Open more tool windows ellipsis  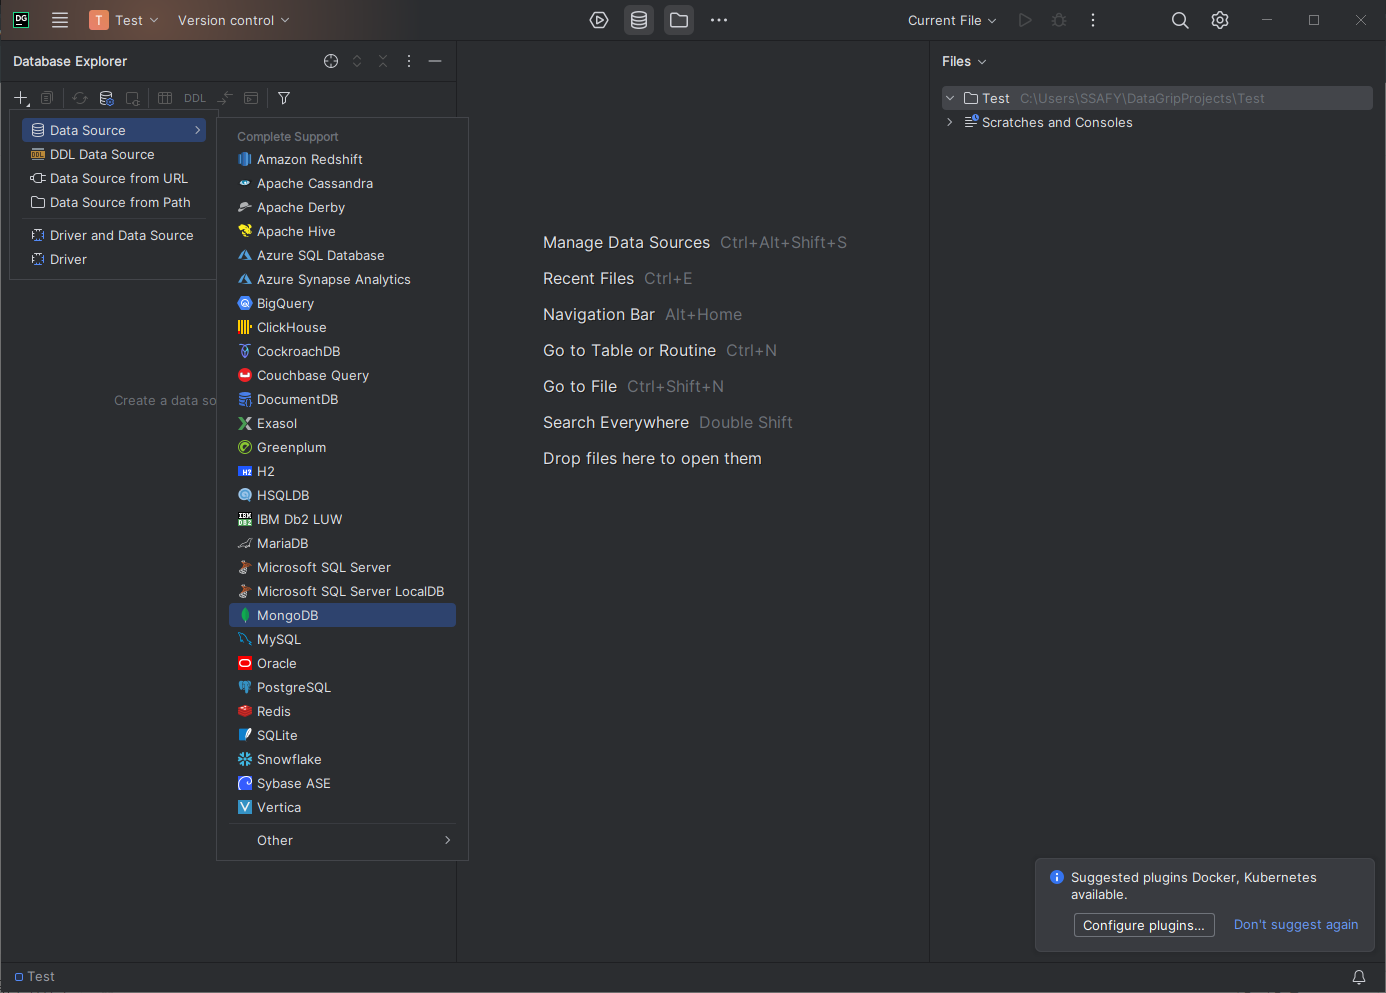click(x=719, y=20)
